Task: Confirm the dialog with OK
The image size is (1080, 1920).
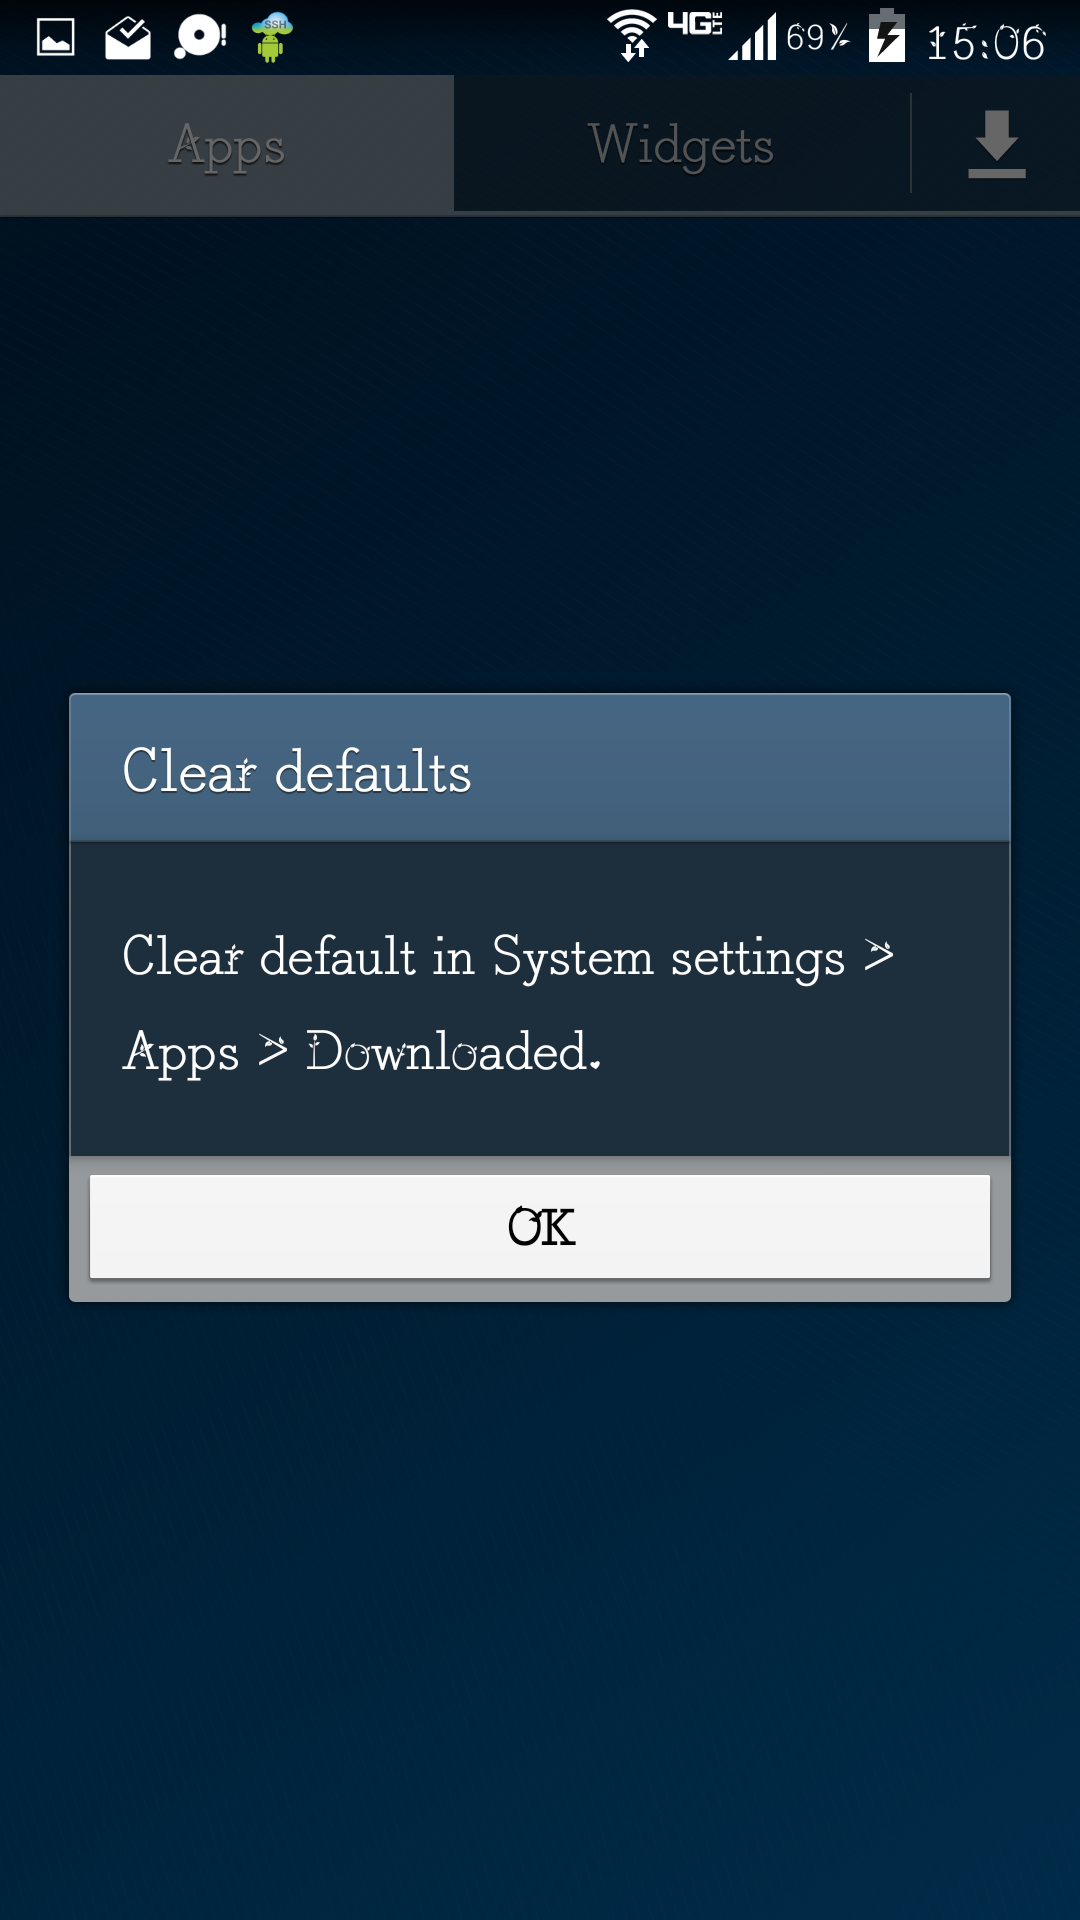Action: click(540, 1227)
